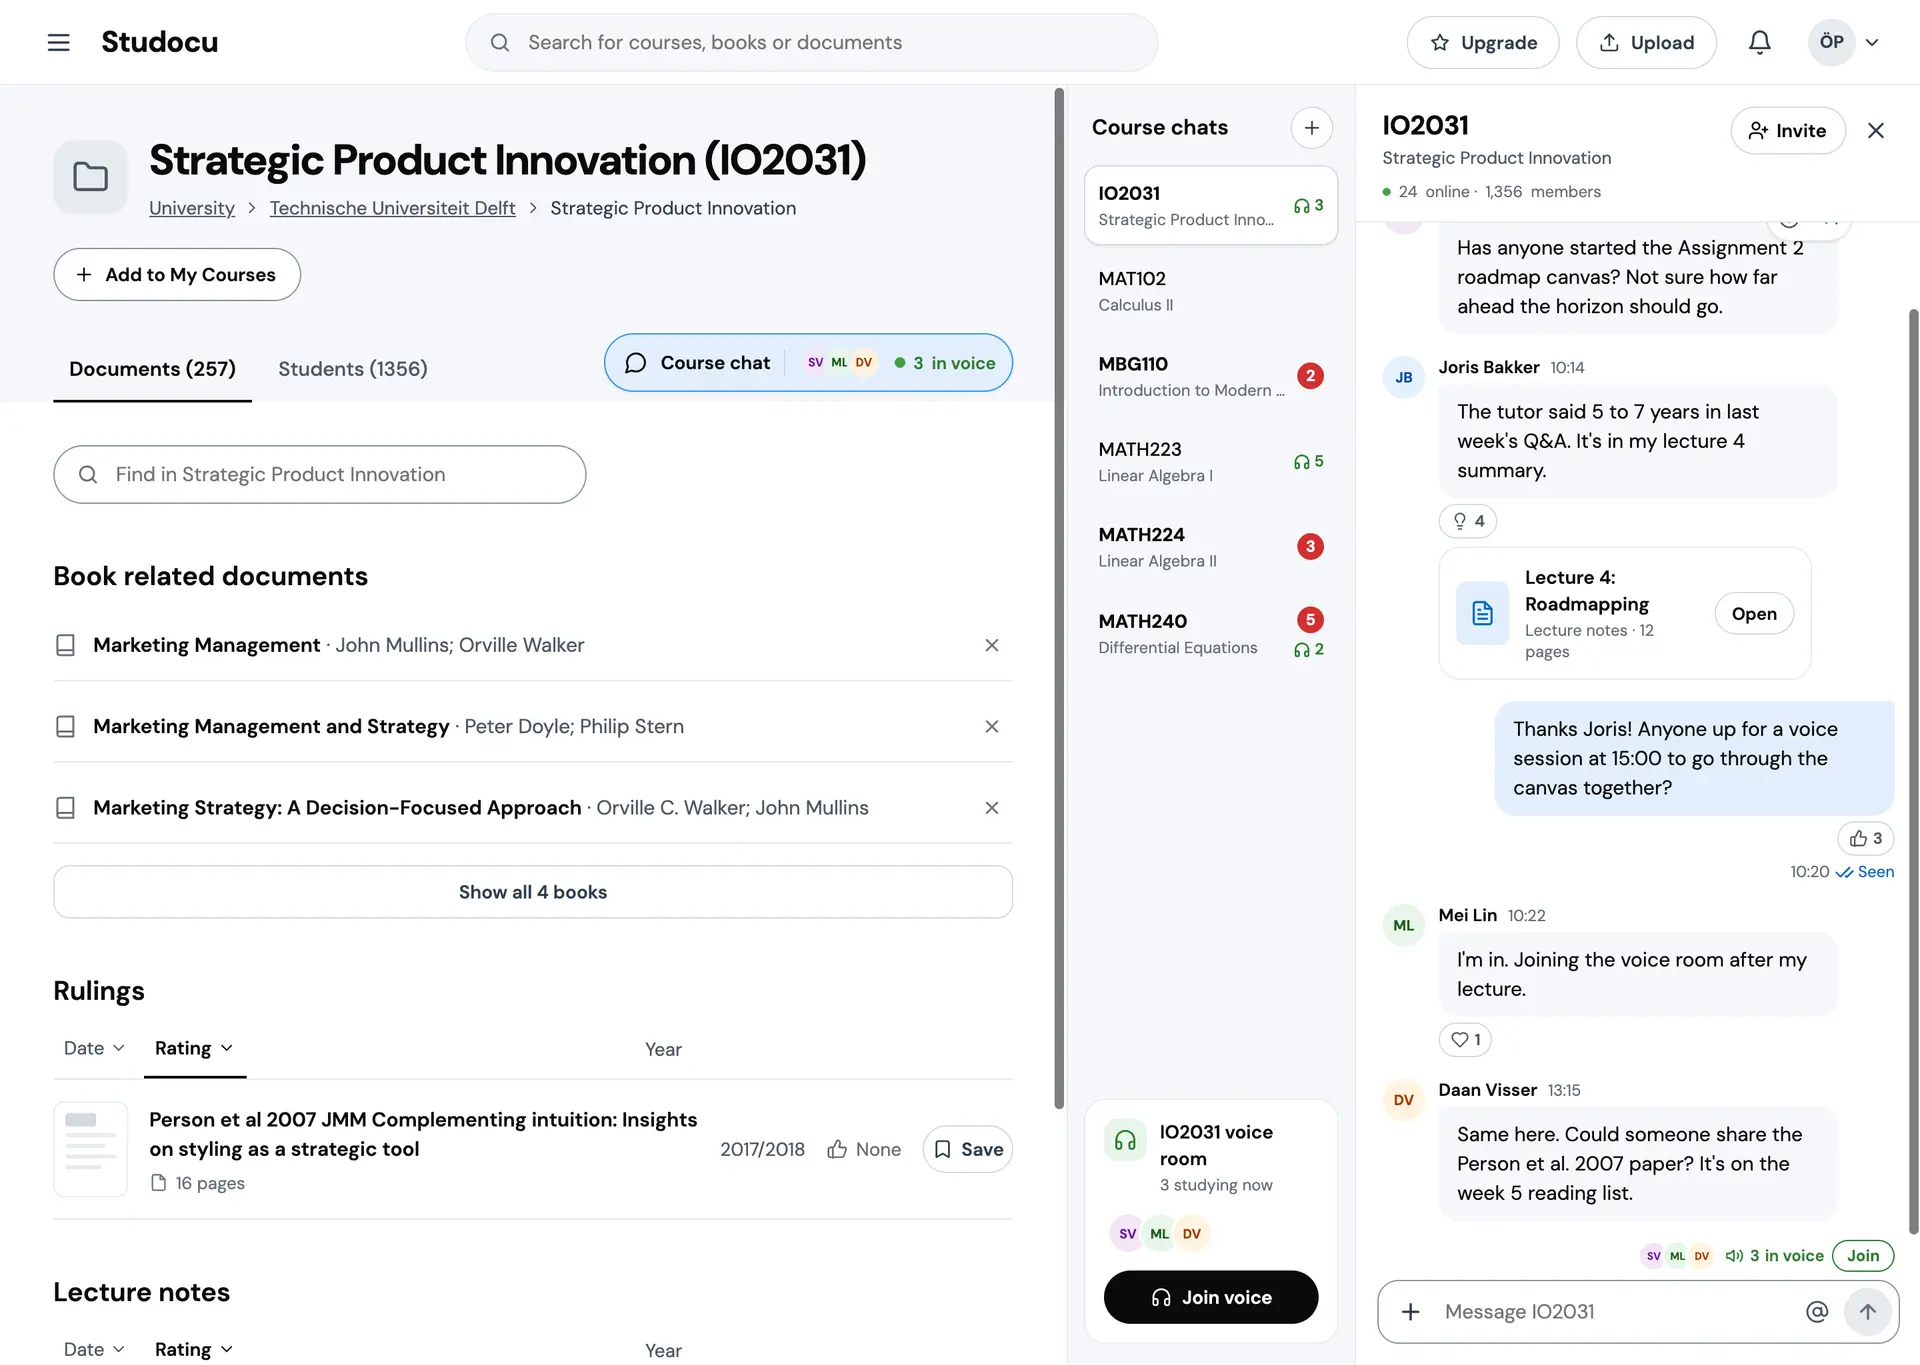Viewport: 1920px width, 1365px height.
Task: Open the ÖP profile dropdown
Action: [x=1845, y=42]
